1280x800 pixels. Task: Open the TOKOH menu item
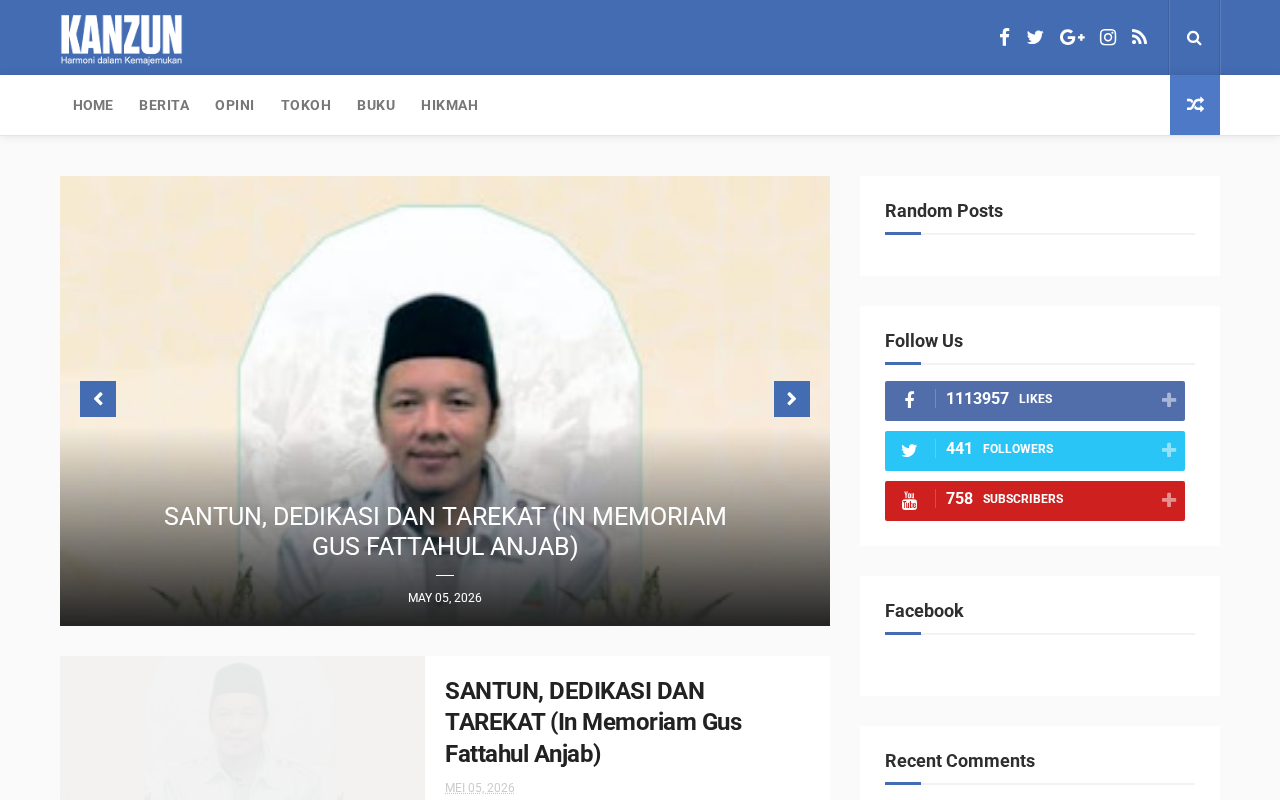point(306,105)
